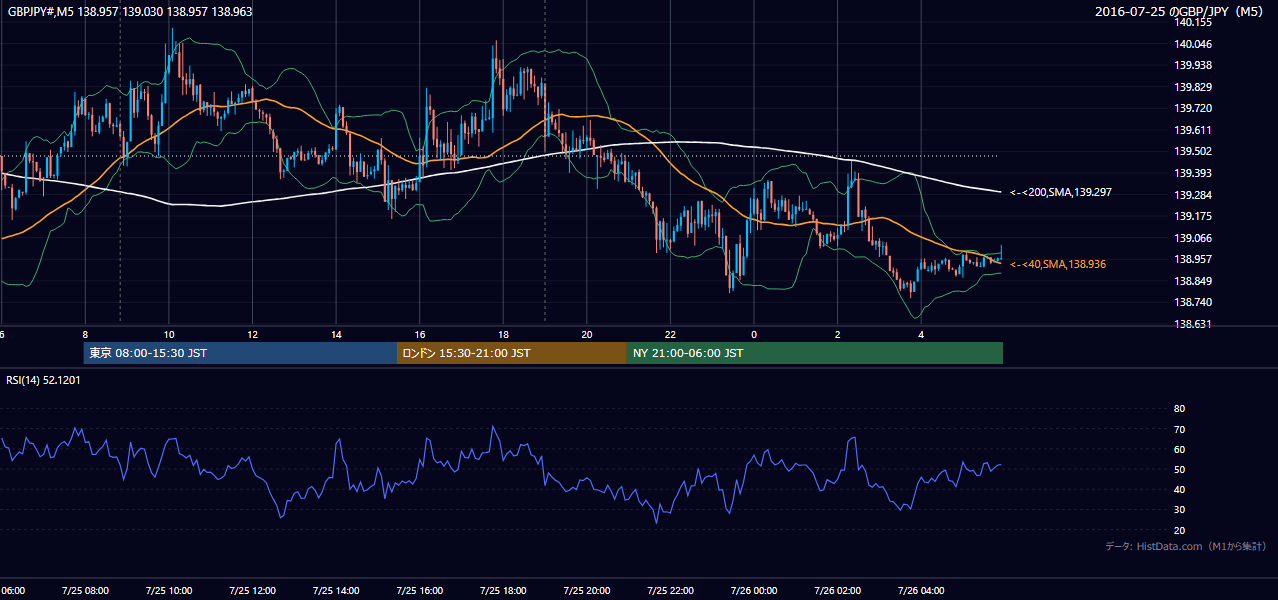Click the RSI 80 level label
Image resolution: width=1278 pixels, height=600 pixels.
(1179, 409)
